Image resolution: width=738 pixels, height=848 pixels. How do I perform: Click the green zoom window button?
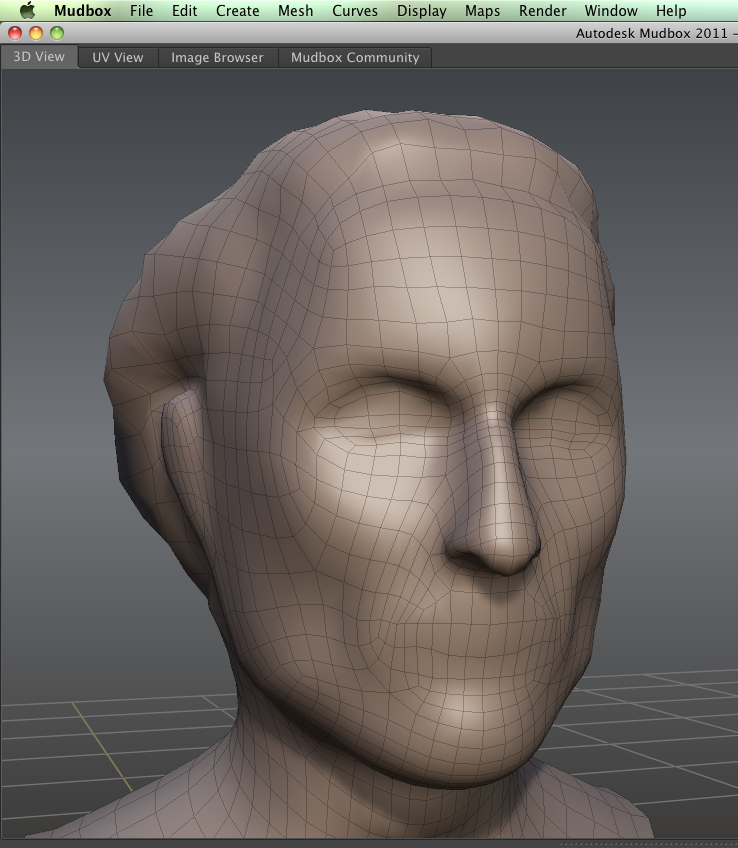click(x=57, y=33)
